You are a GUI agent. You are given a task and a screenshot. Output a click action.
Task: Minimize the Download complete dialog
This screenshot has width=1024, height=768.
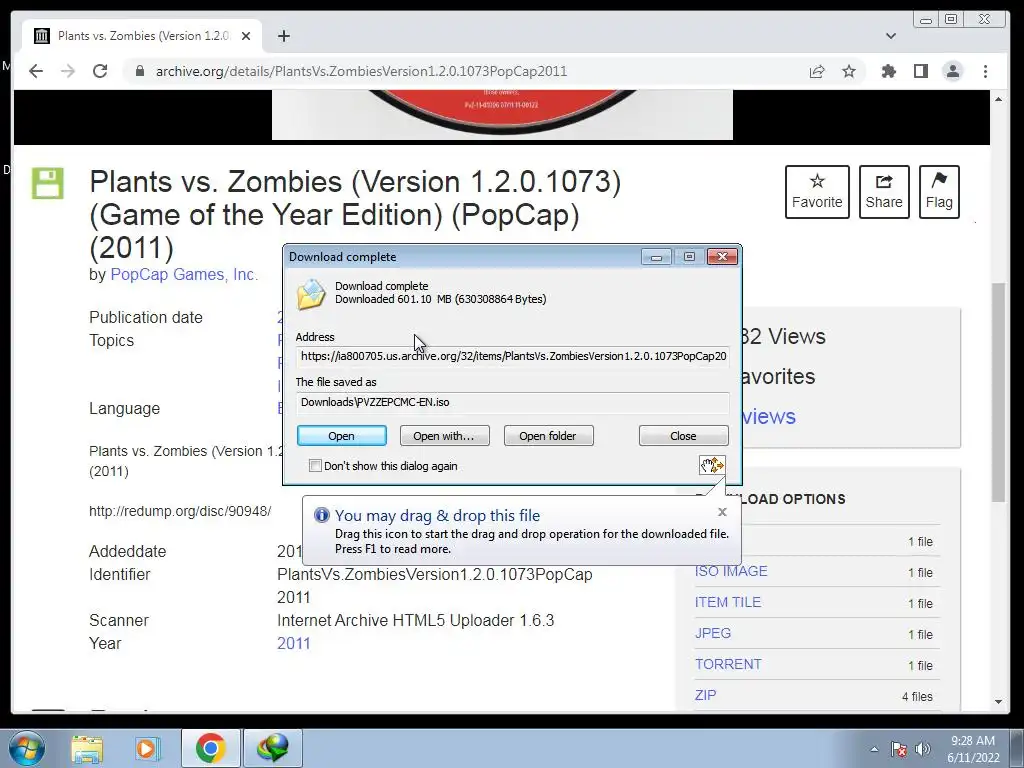click(656, 257)
